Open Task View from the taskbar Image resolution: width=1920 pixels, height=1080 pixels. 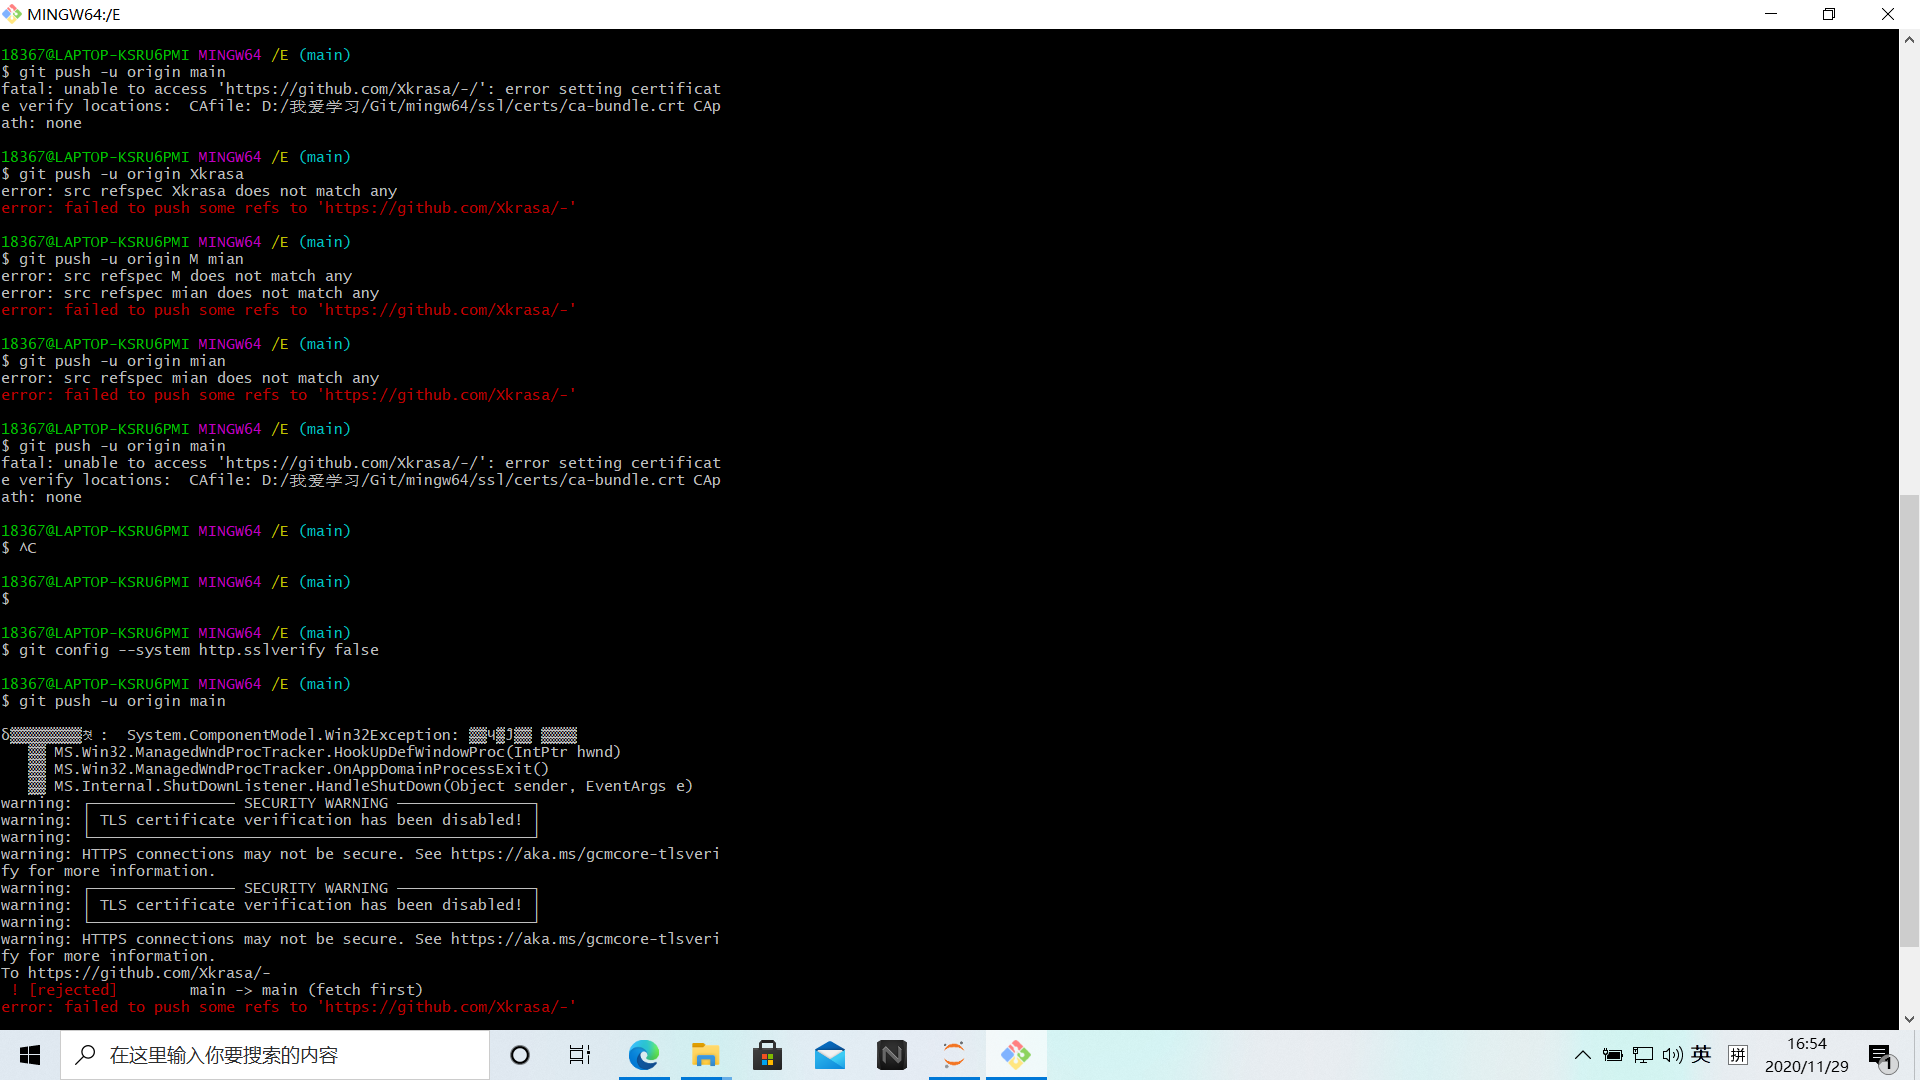click(579, 1055)
